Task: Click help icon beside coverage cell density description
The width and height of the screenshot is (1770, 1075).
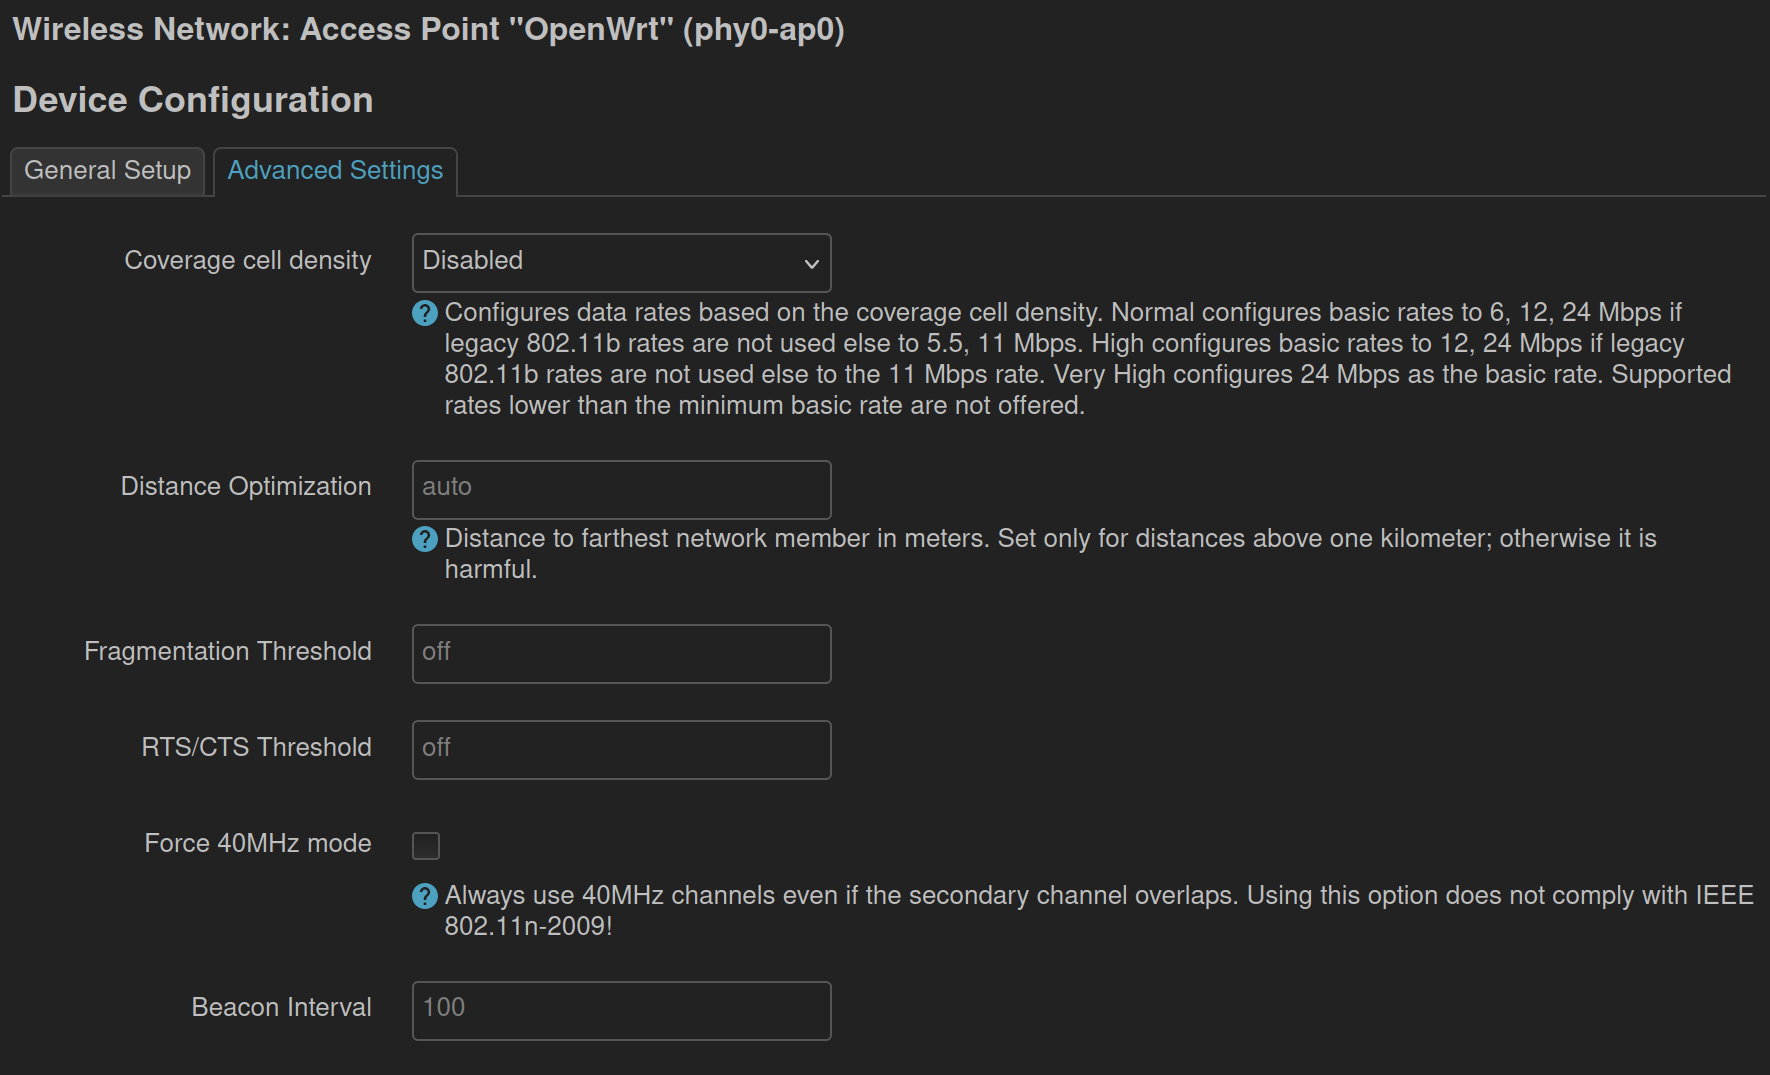Action: [425, 313]
